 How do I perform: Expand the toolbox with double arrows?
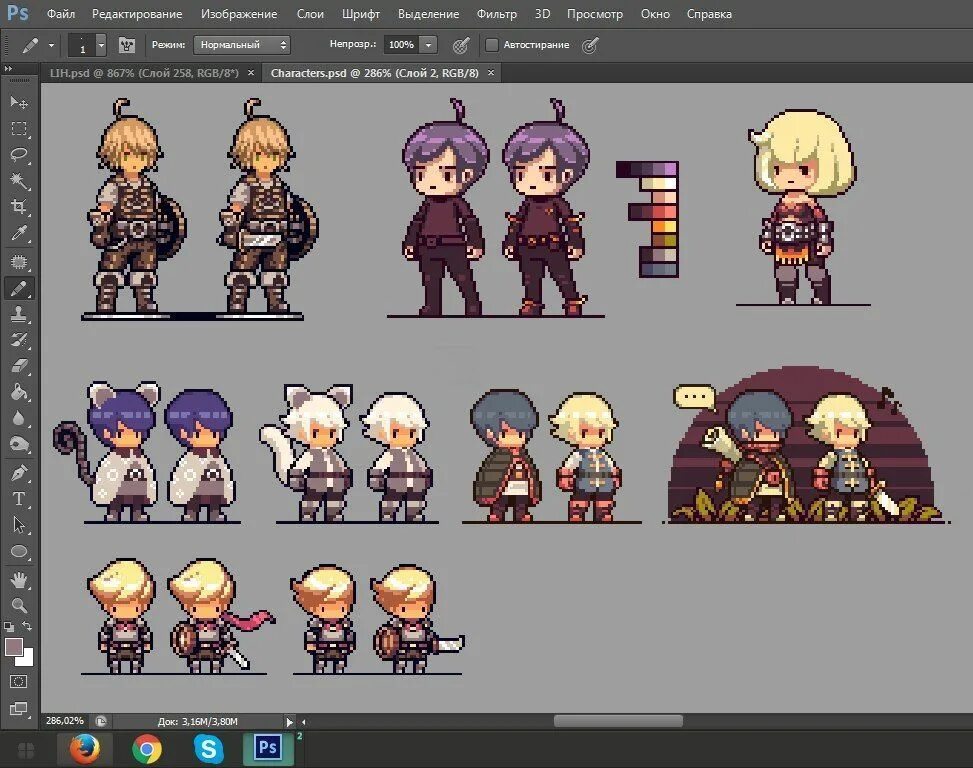[x=8, y=68]
